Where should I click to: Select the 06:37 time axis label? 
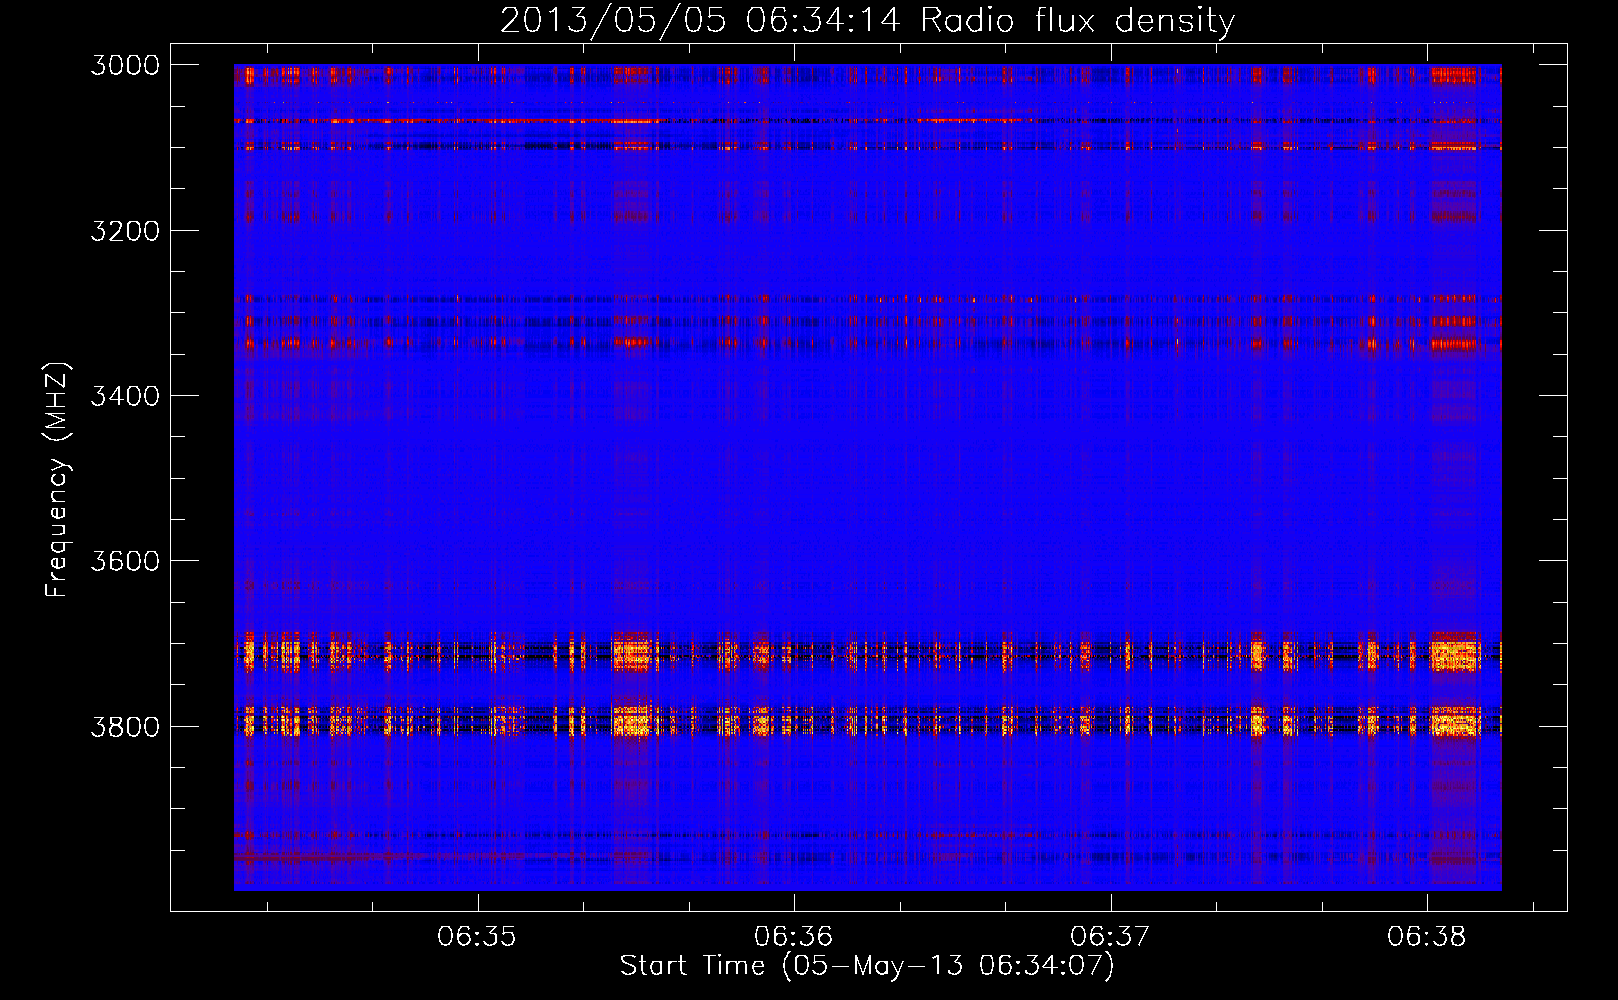[x=1110, y=936]
